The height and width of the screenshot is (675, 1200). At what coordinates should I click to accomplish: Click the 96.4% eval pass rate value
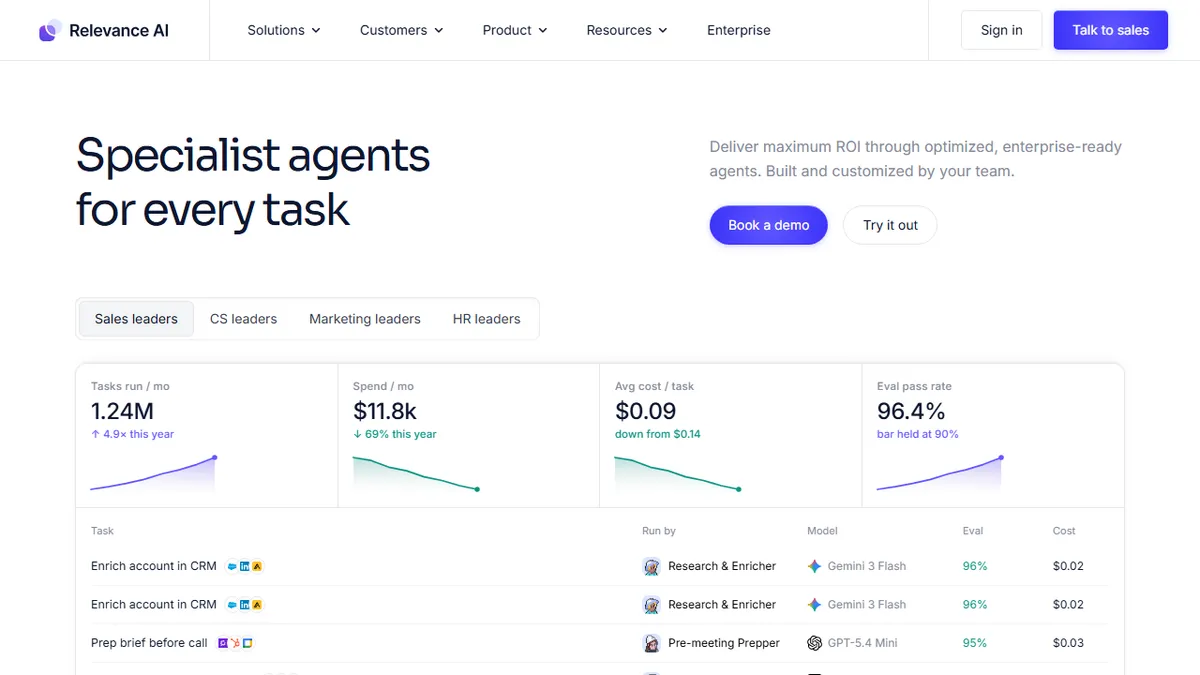pyautogui.click(x=911, y=411)
